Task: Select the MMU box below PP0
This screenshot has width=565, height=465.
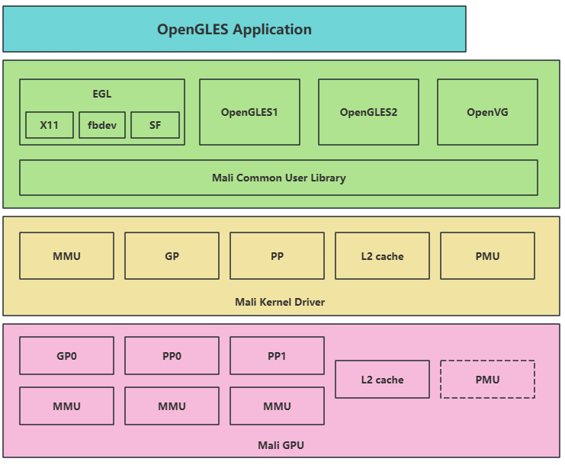Action: click(172, 406)
